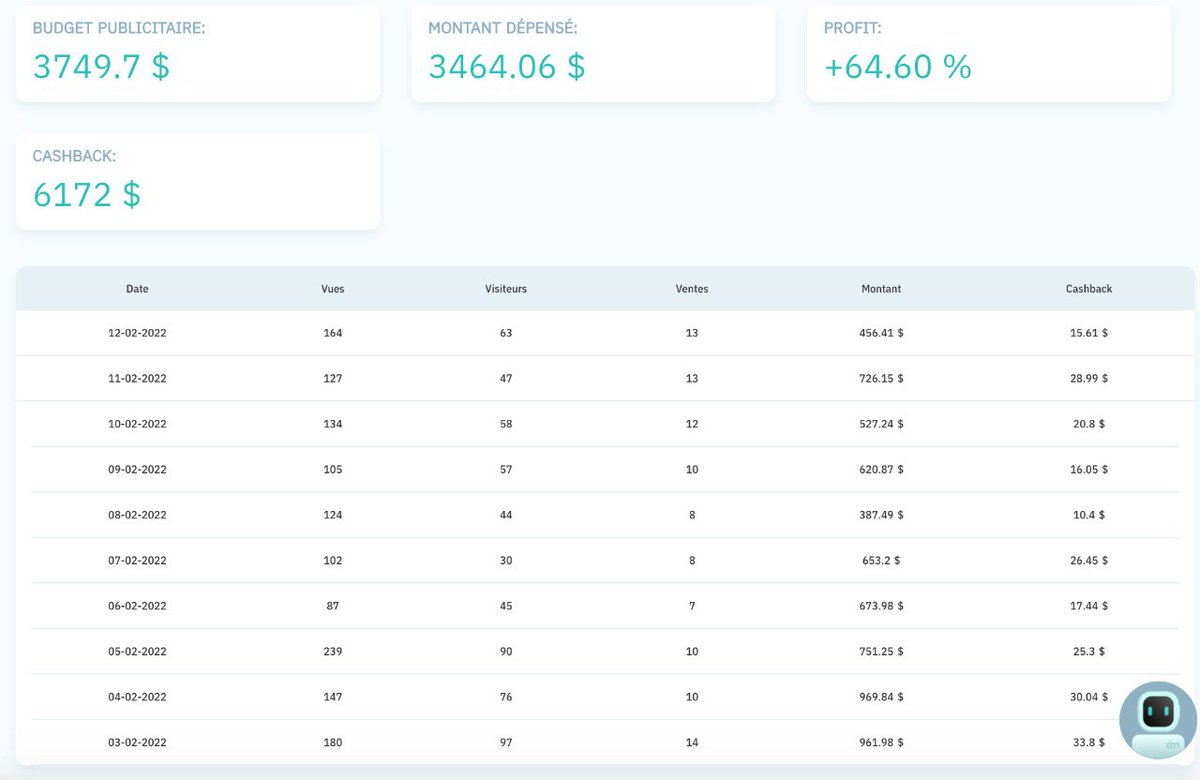Click the Ventes column header
The width and height of the screenshot is (1200, 780).
692,289
